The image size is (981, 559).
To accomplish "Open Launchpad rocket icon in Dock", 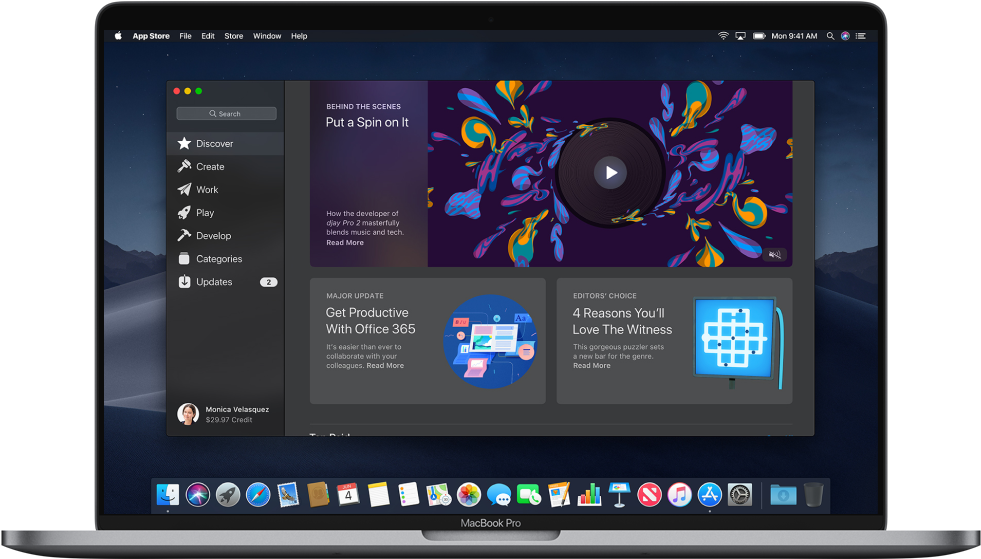I will coord(228,495).
